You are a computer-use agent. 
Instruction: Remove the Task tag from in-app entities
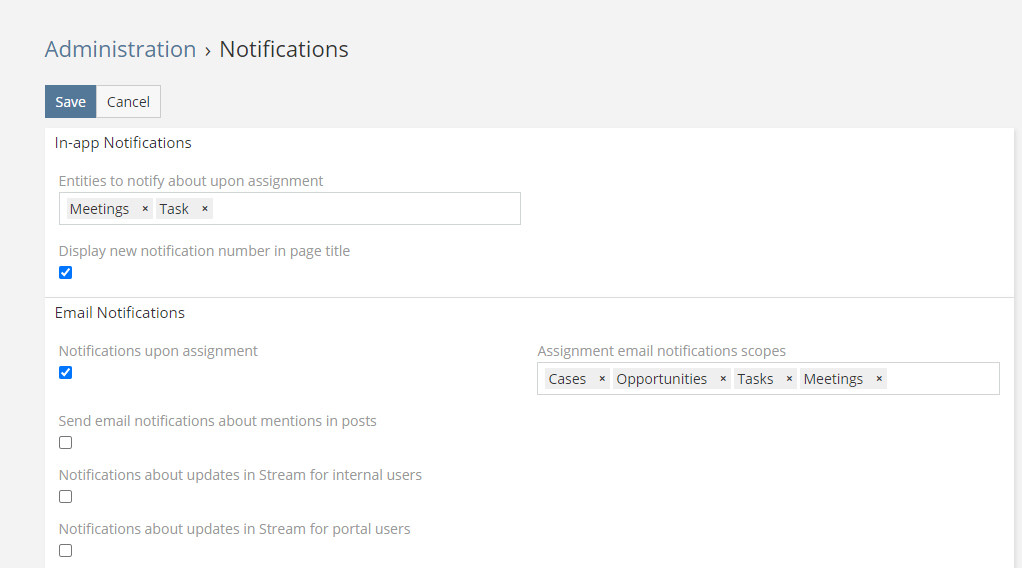(204, 209)
